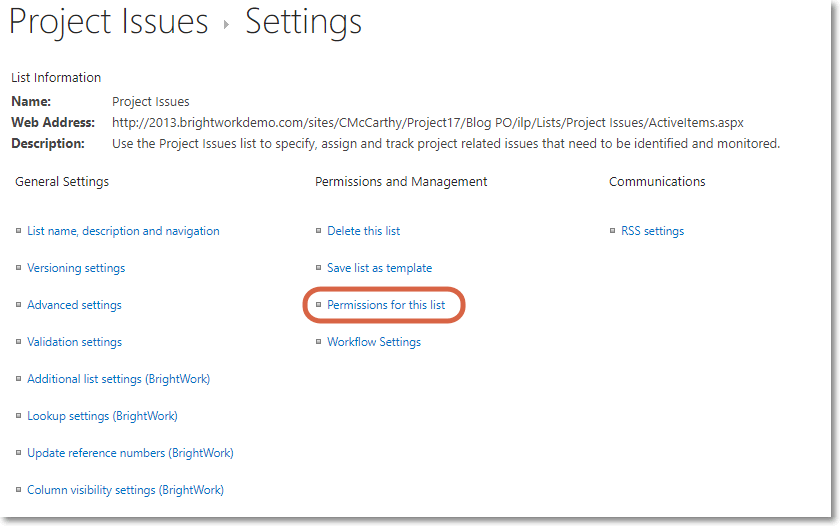Open Additional list settings (BrightWork)

(118, 379)
